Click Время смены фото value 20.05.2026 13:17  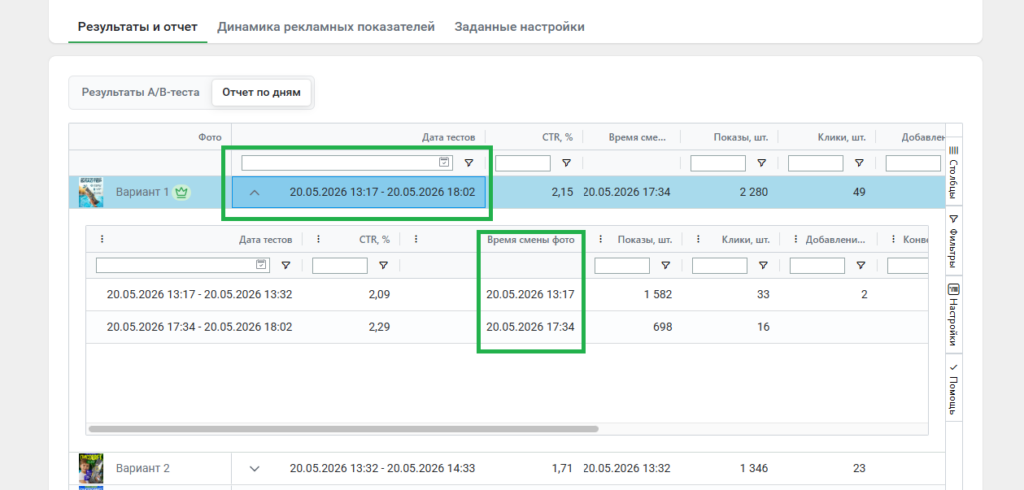530,295
